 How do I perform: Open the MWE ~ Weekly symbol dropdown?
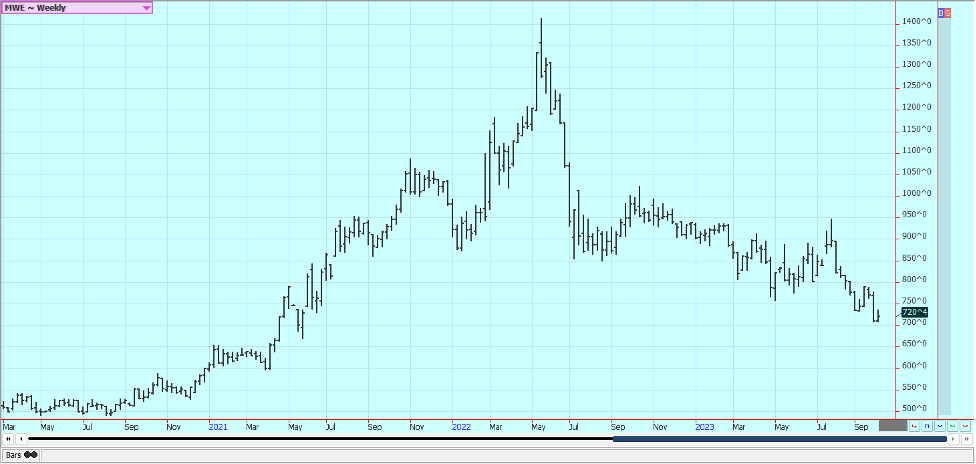[70, 7]
